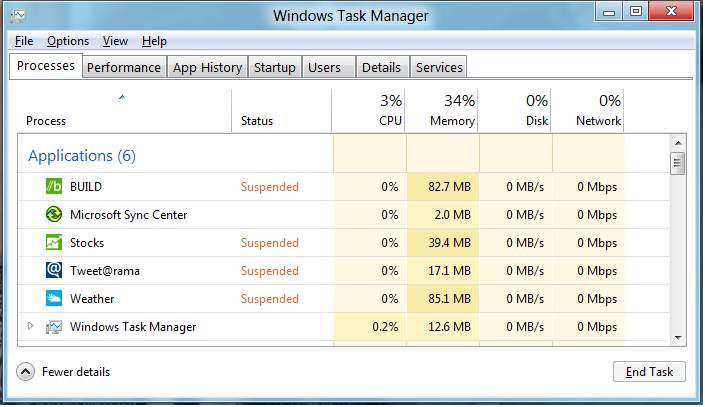This screenshot has width=705, height=407.
Task: Collapse the Applications (6) group header
Action: coord(82,156)
